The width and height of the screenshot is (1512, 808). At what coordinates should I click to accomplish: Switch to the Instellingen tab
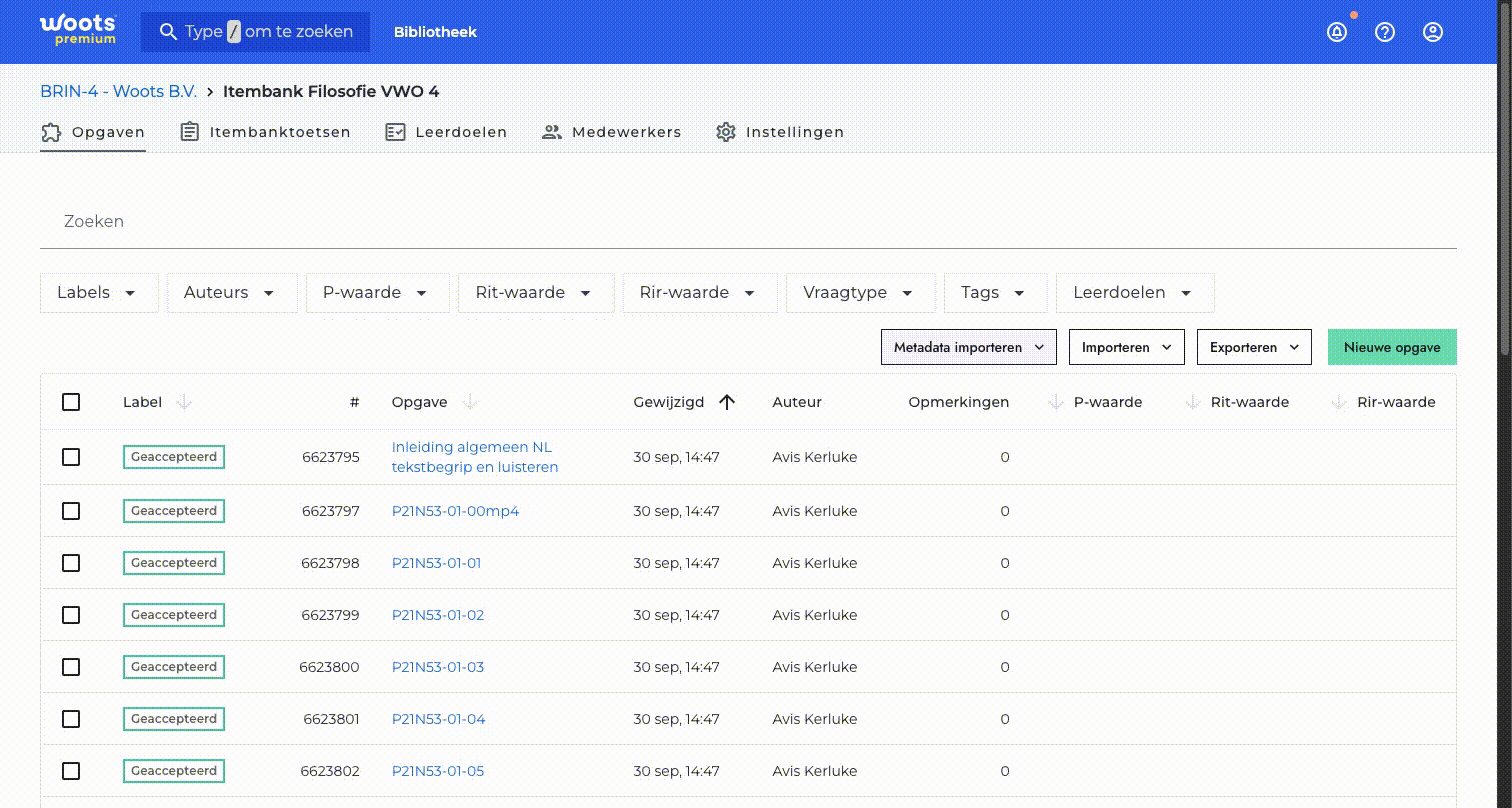[780, 132]
